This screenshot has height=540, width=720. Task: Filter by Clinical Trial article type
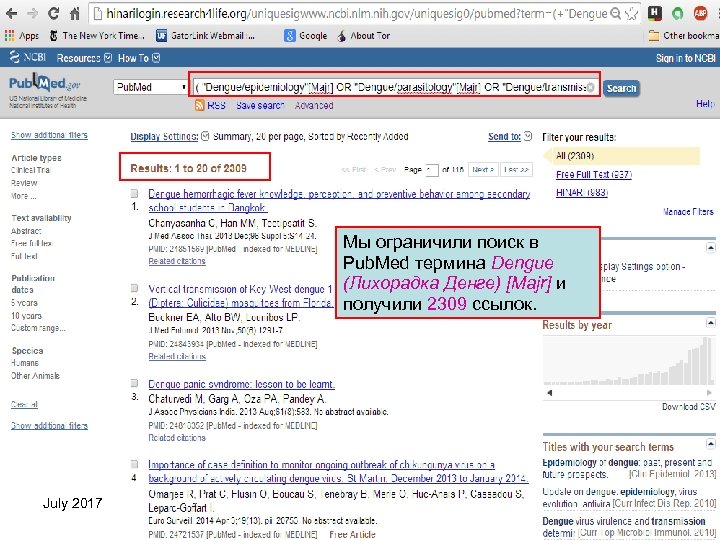31,170
